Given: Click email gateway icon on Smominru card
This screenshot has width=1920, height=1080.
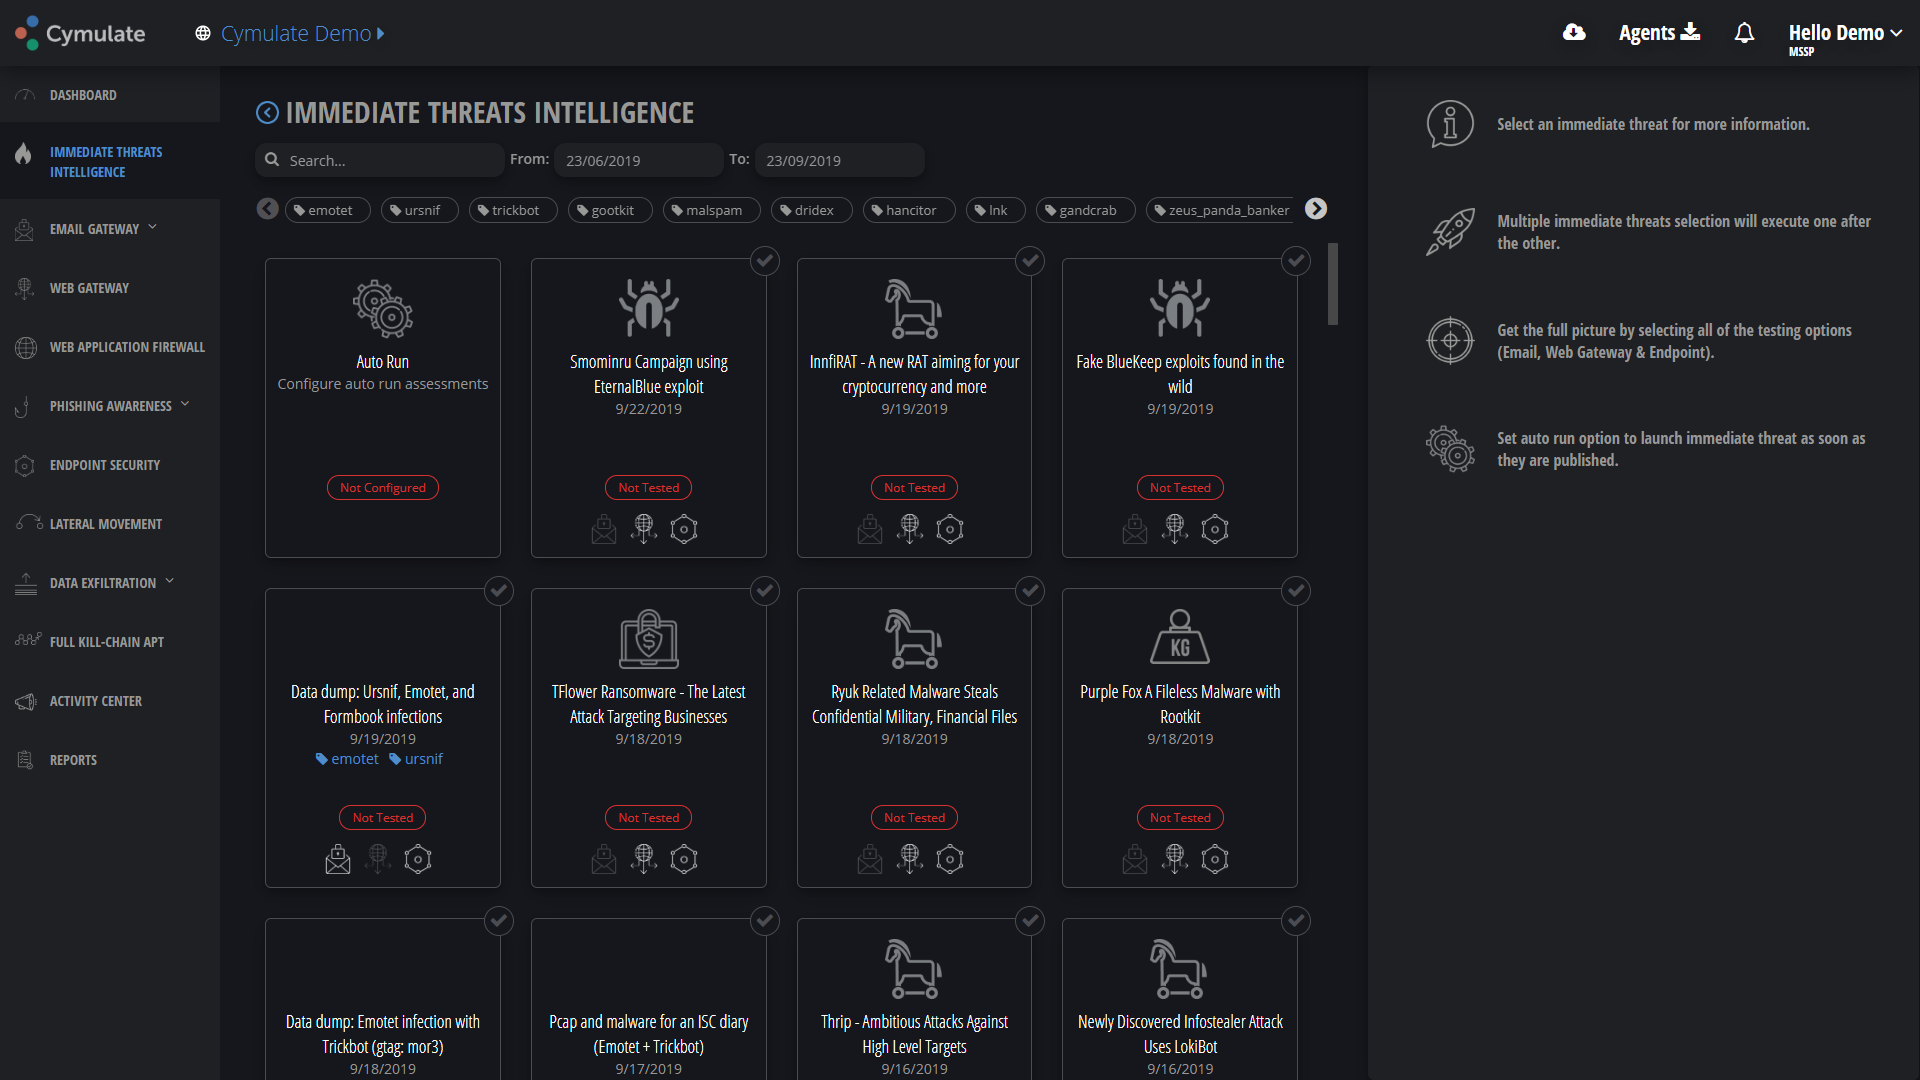Looking at the screenshot, I should click(604, 529).
